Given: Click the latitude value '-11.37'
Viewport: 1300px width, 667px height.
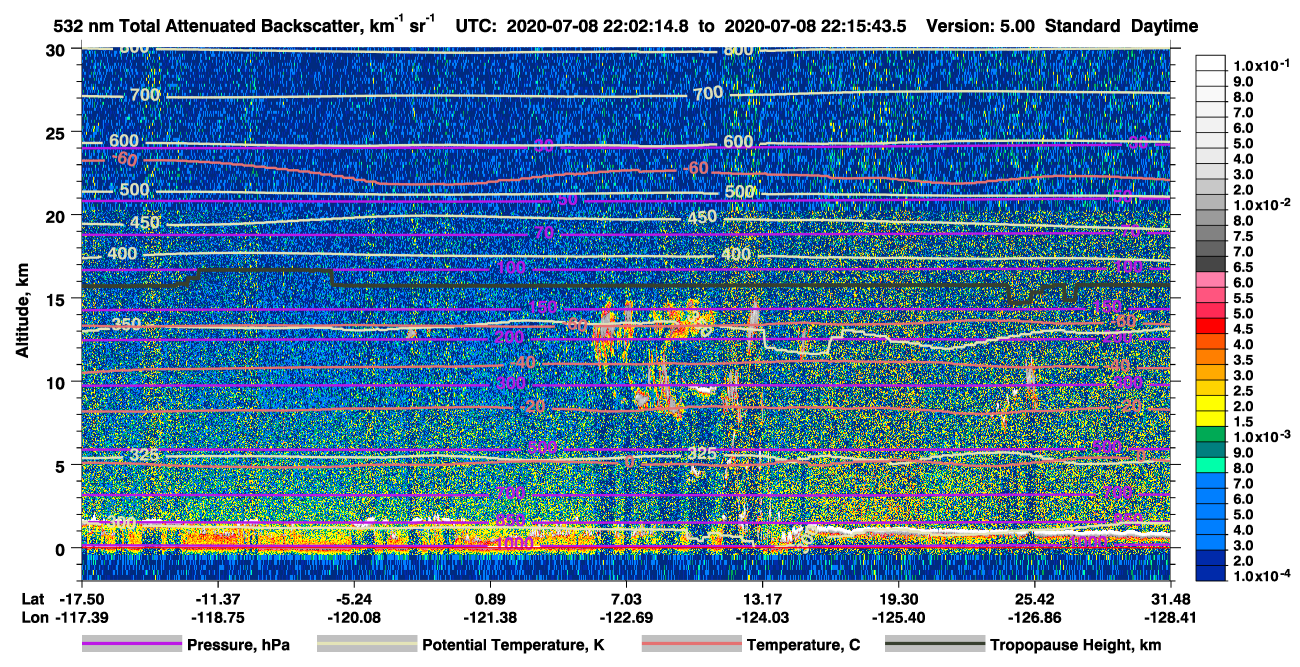Looking at the screenshot, I should (x=218, y=599).
